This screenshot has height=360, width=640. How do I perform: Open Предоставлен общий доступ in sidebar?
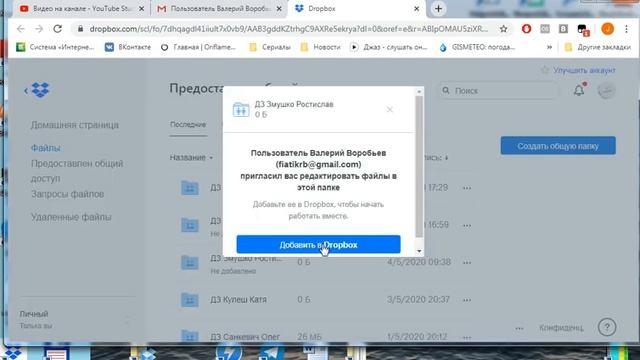tap(77, 171)
